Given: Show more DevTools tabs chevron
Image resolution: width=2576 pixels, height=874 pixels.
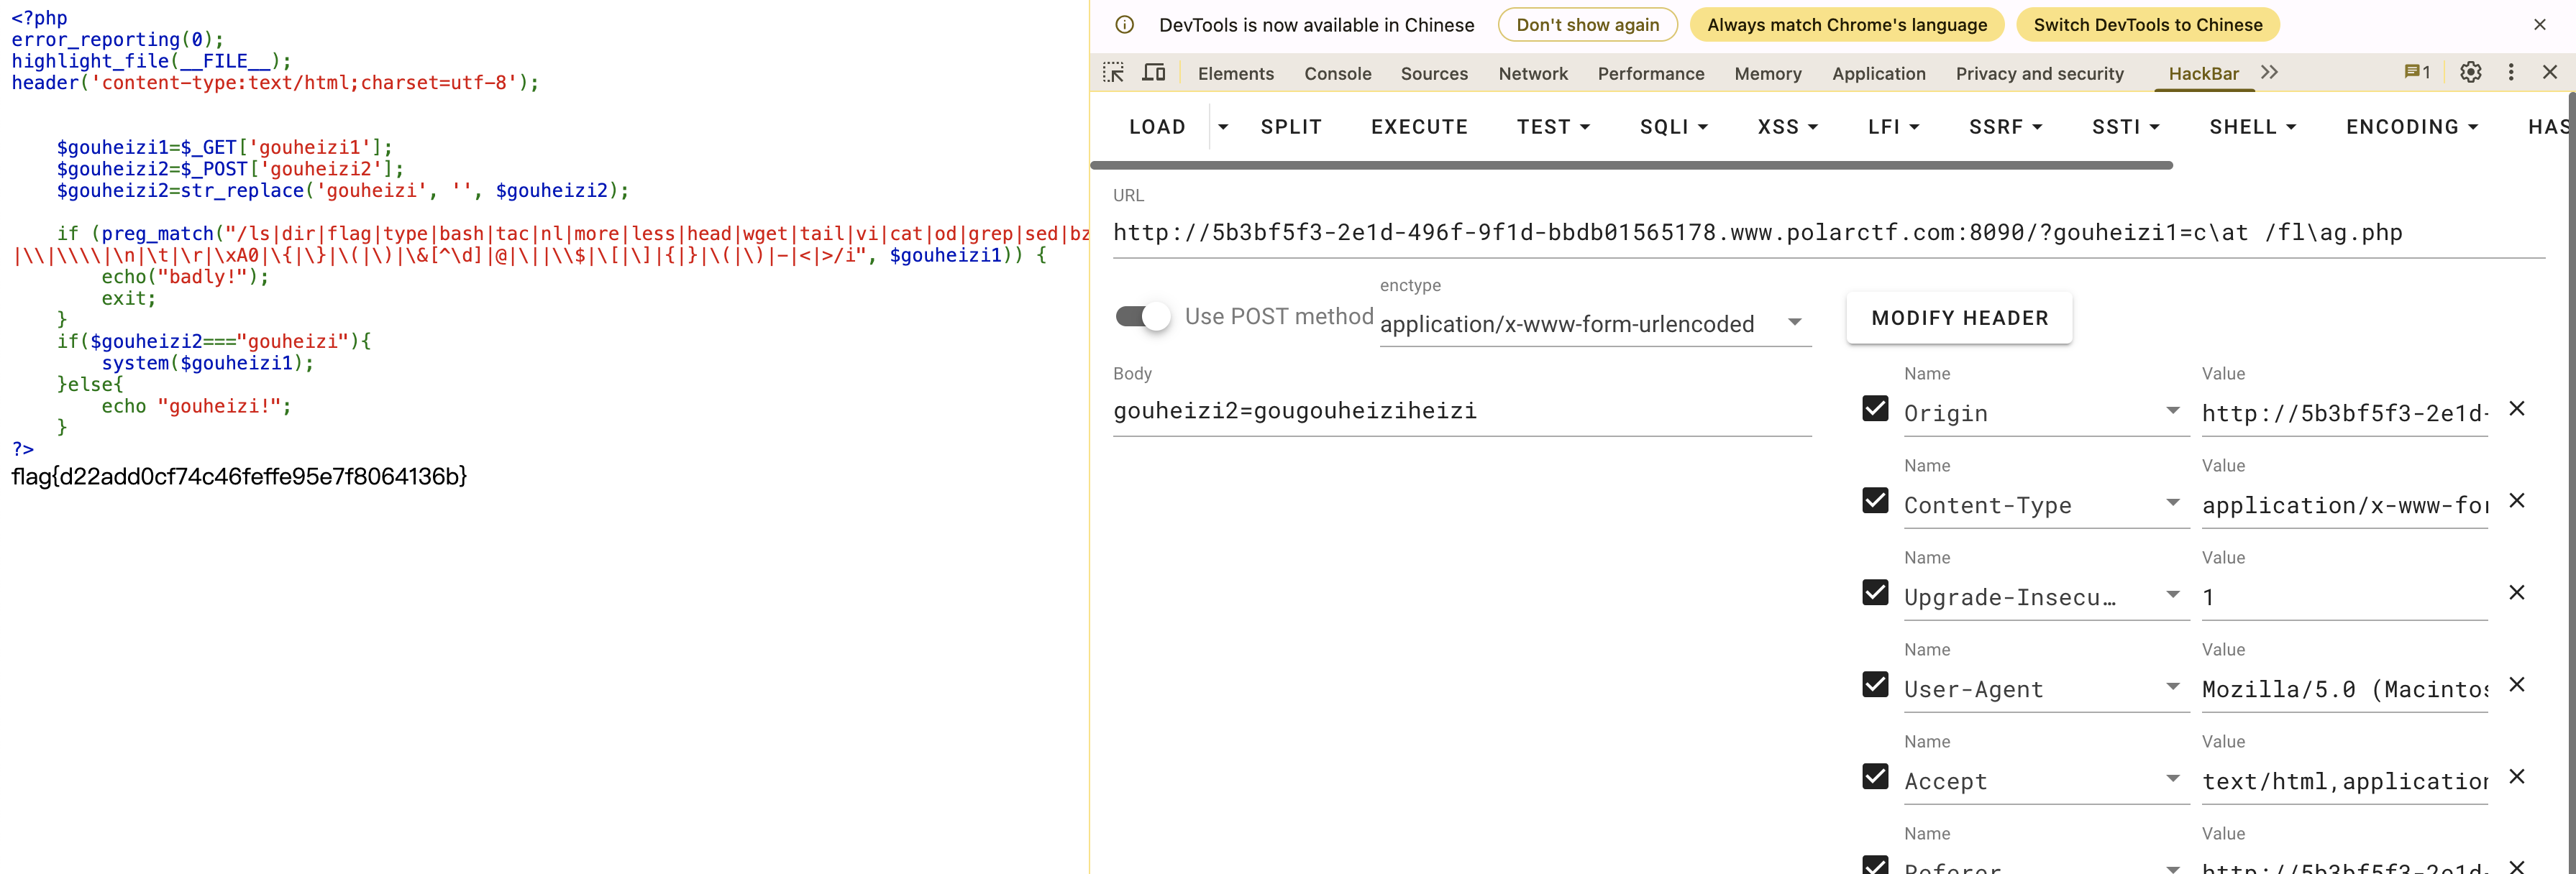Looking at the screenshot, I should click(2269, 73).
